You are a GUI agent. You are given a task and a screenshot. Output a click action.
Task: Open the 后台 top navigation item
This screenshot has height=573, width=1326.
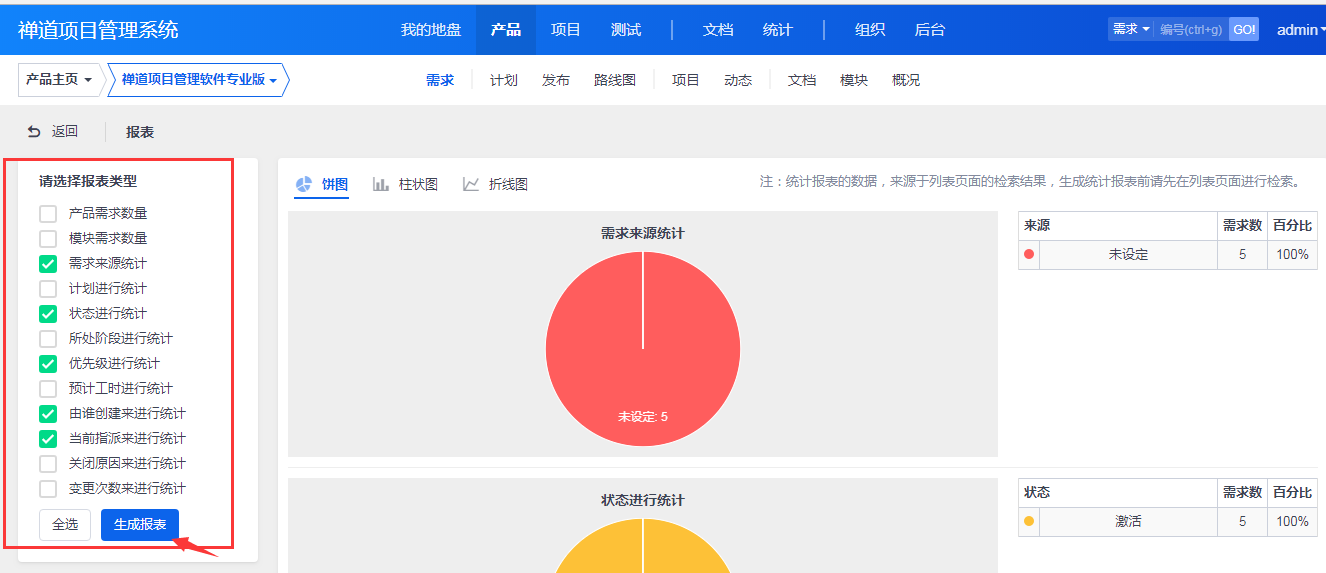(930, 30)
